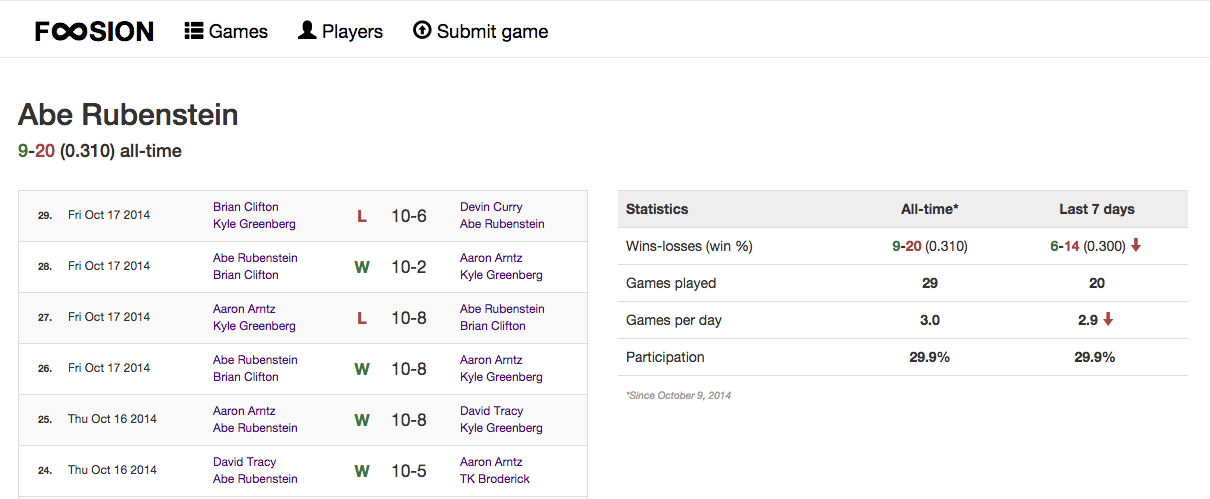Click the Foosion logo
1210x499 pixels.
(x=95, y=31)
